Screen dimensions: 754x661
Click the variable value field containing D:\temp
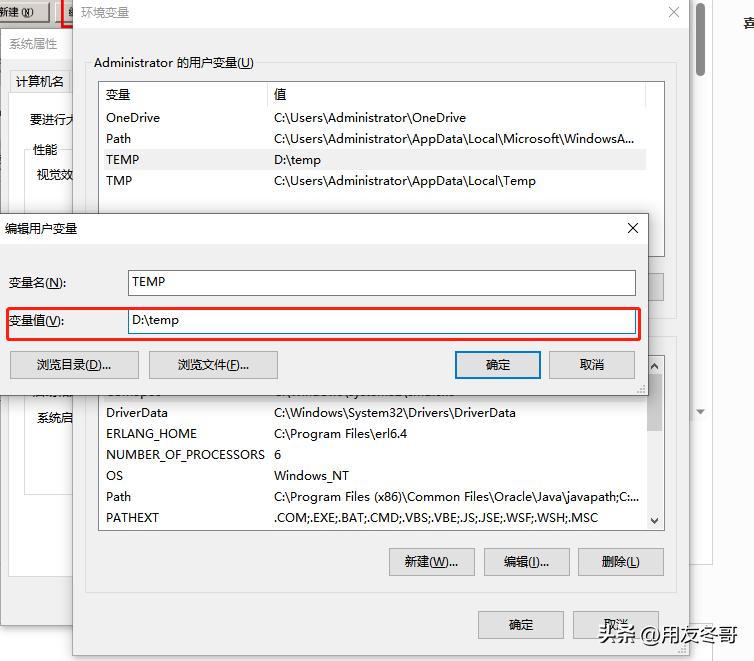click(381, 321)
